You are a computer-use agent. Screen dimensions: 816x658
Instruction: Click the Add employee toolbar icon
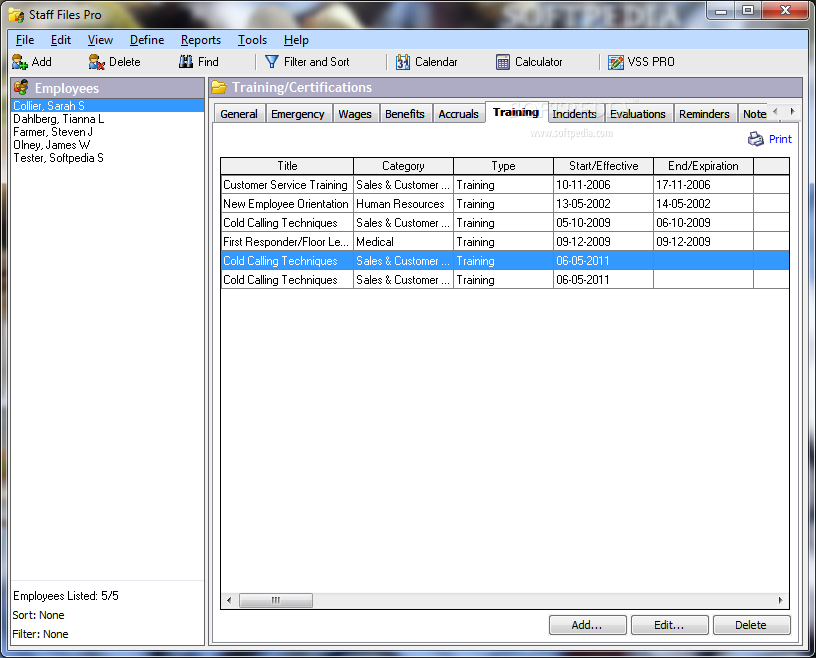tap(20, 62)
